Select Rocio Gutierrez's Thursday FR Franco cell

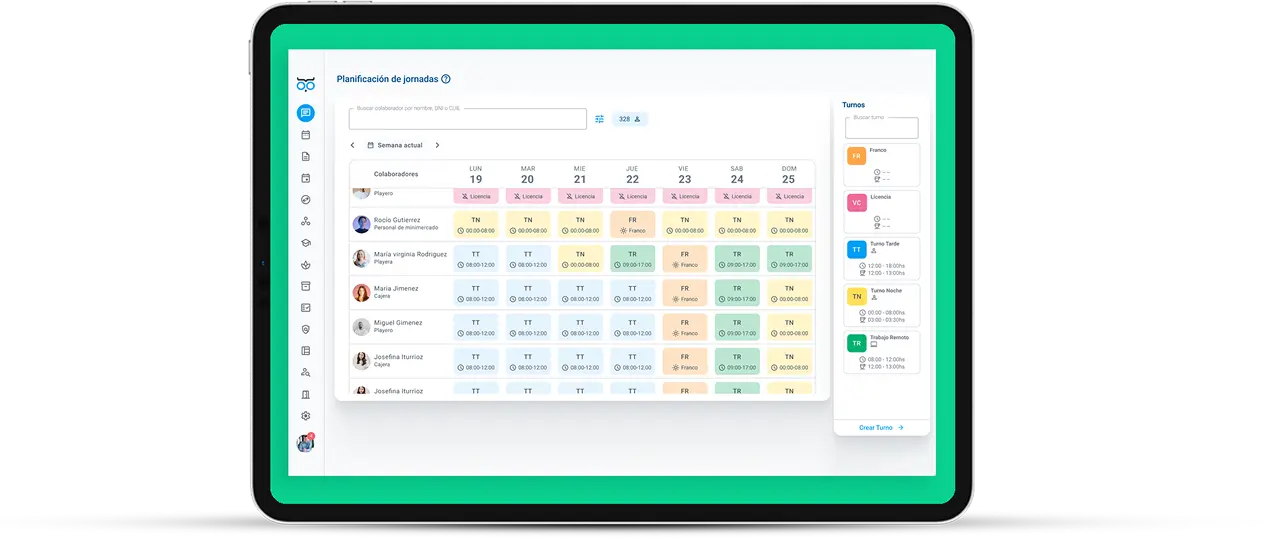click(x=632, y=224)
